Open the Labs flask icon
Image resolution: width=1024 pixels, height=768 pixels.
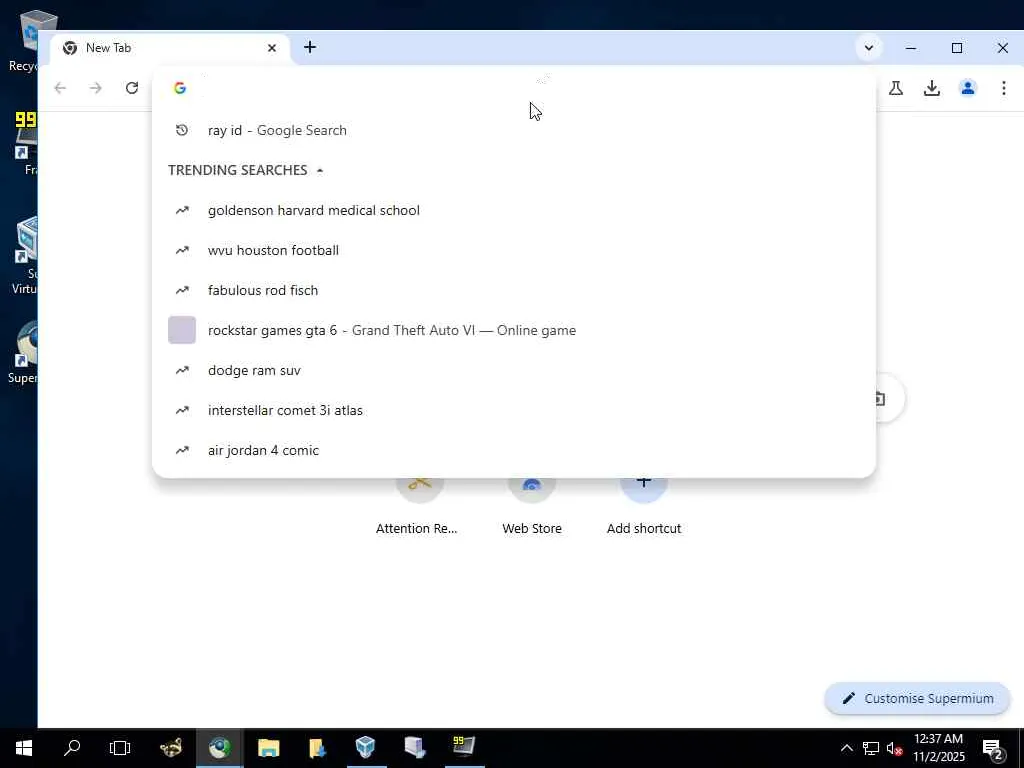pyautogui.click(x=896, y=88)
